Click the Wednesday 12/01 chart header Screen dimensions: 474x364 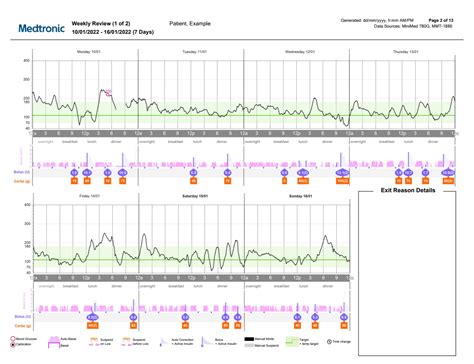[x=300, y=52]
